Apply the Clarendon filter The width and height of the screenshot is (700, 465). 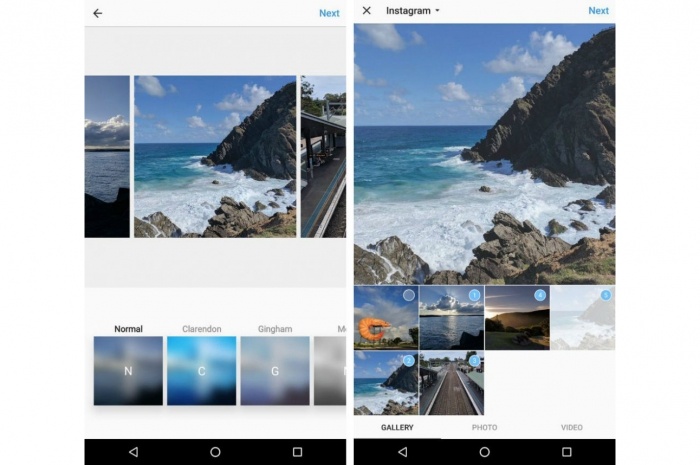pos(201,370)
